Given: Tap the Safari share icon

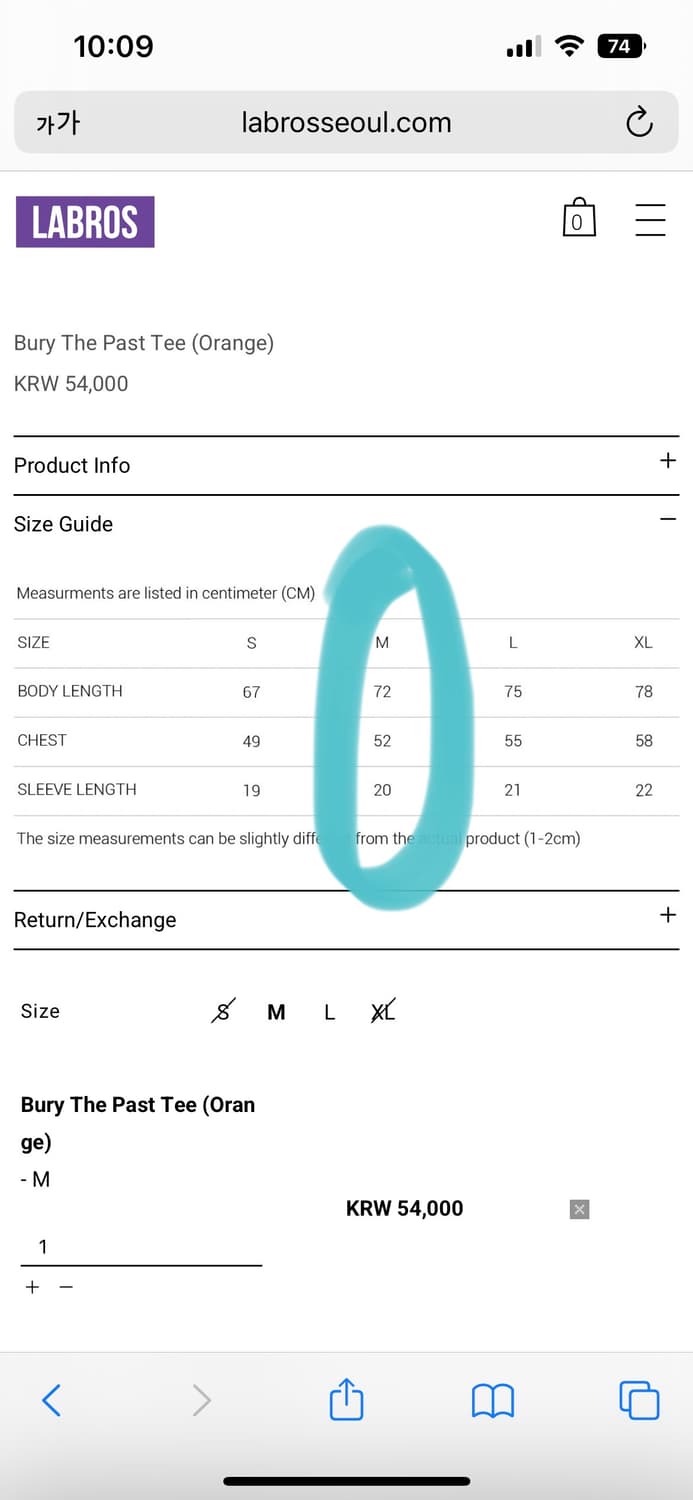Looking at the screenshot, I should point(346,1398).
